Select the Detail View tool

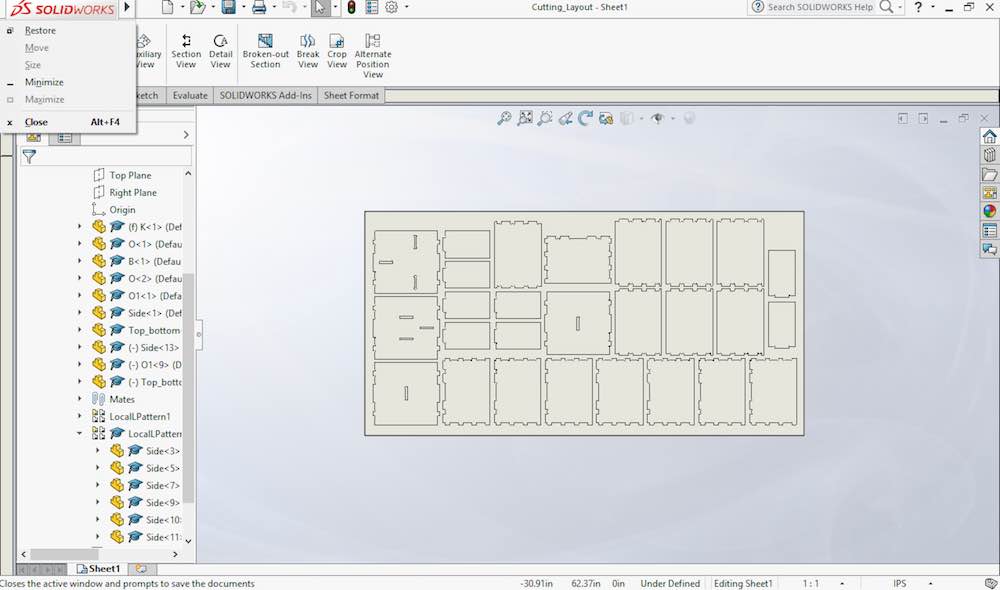(221, 52)
